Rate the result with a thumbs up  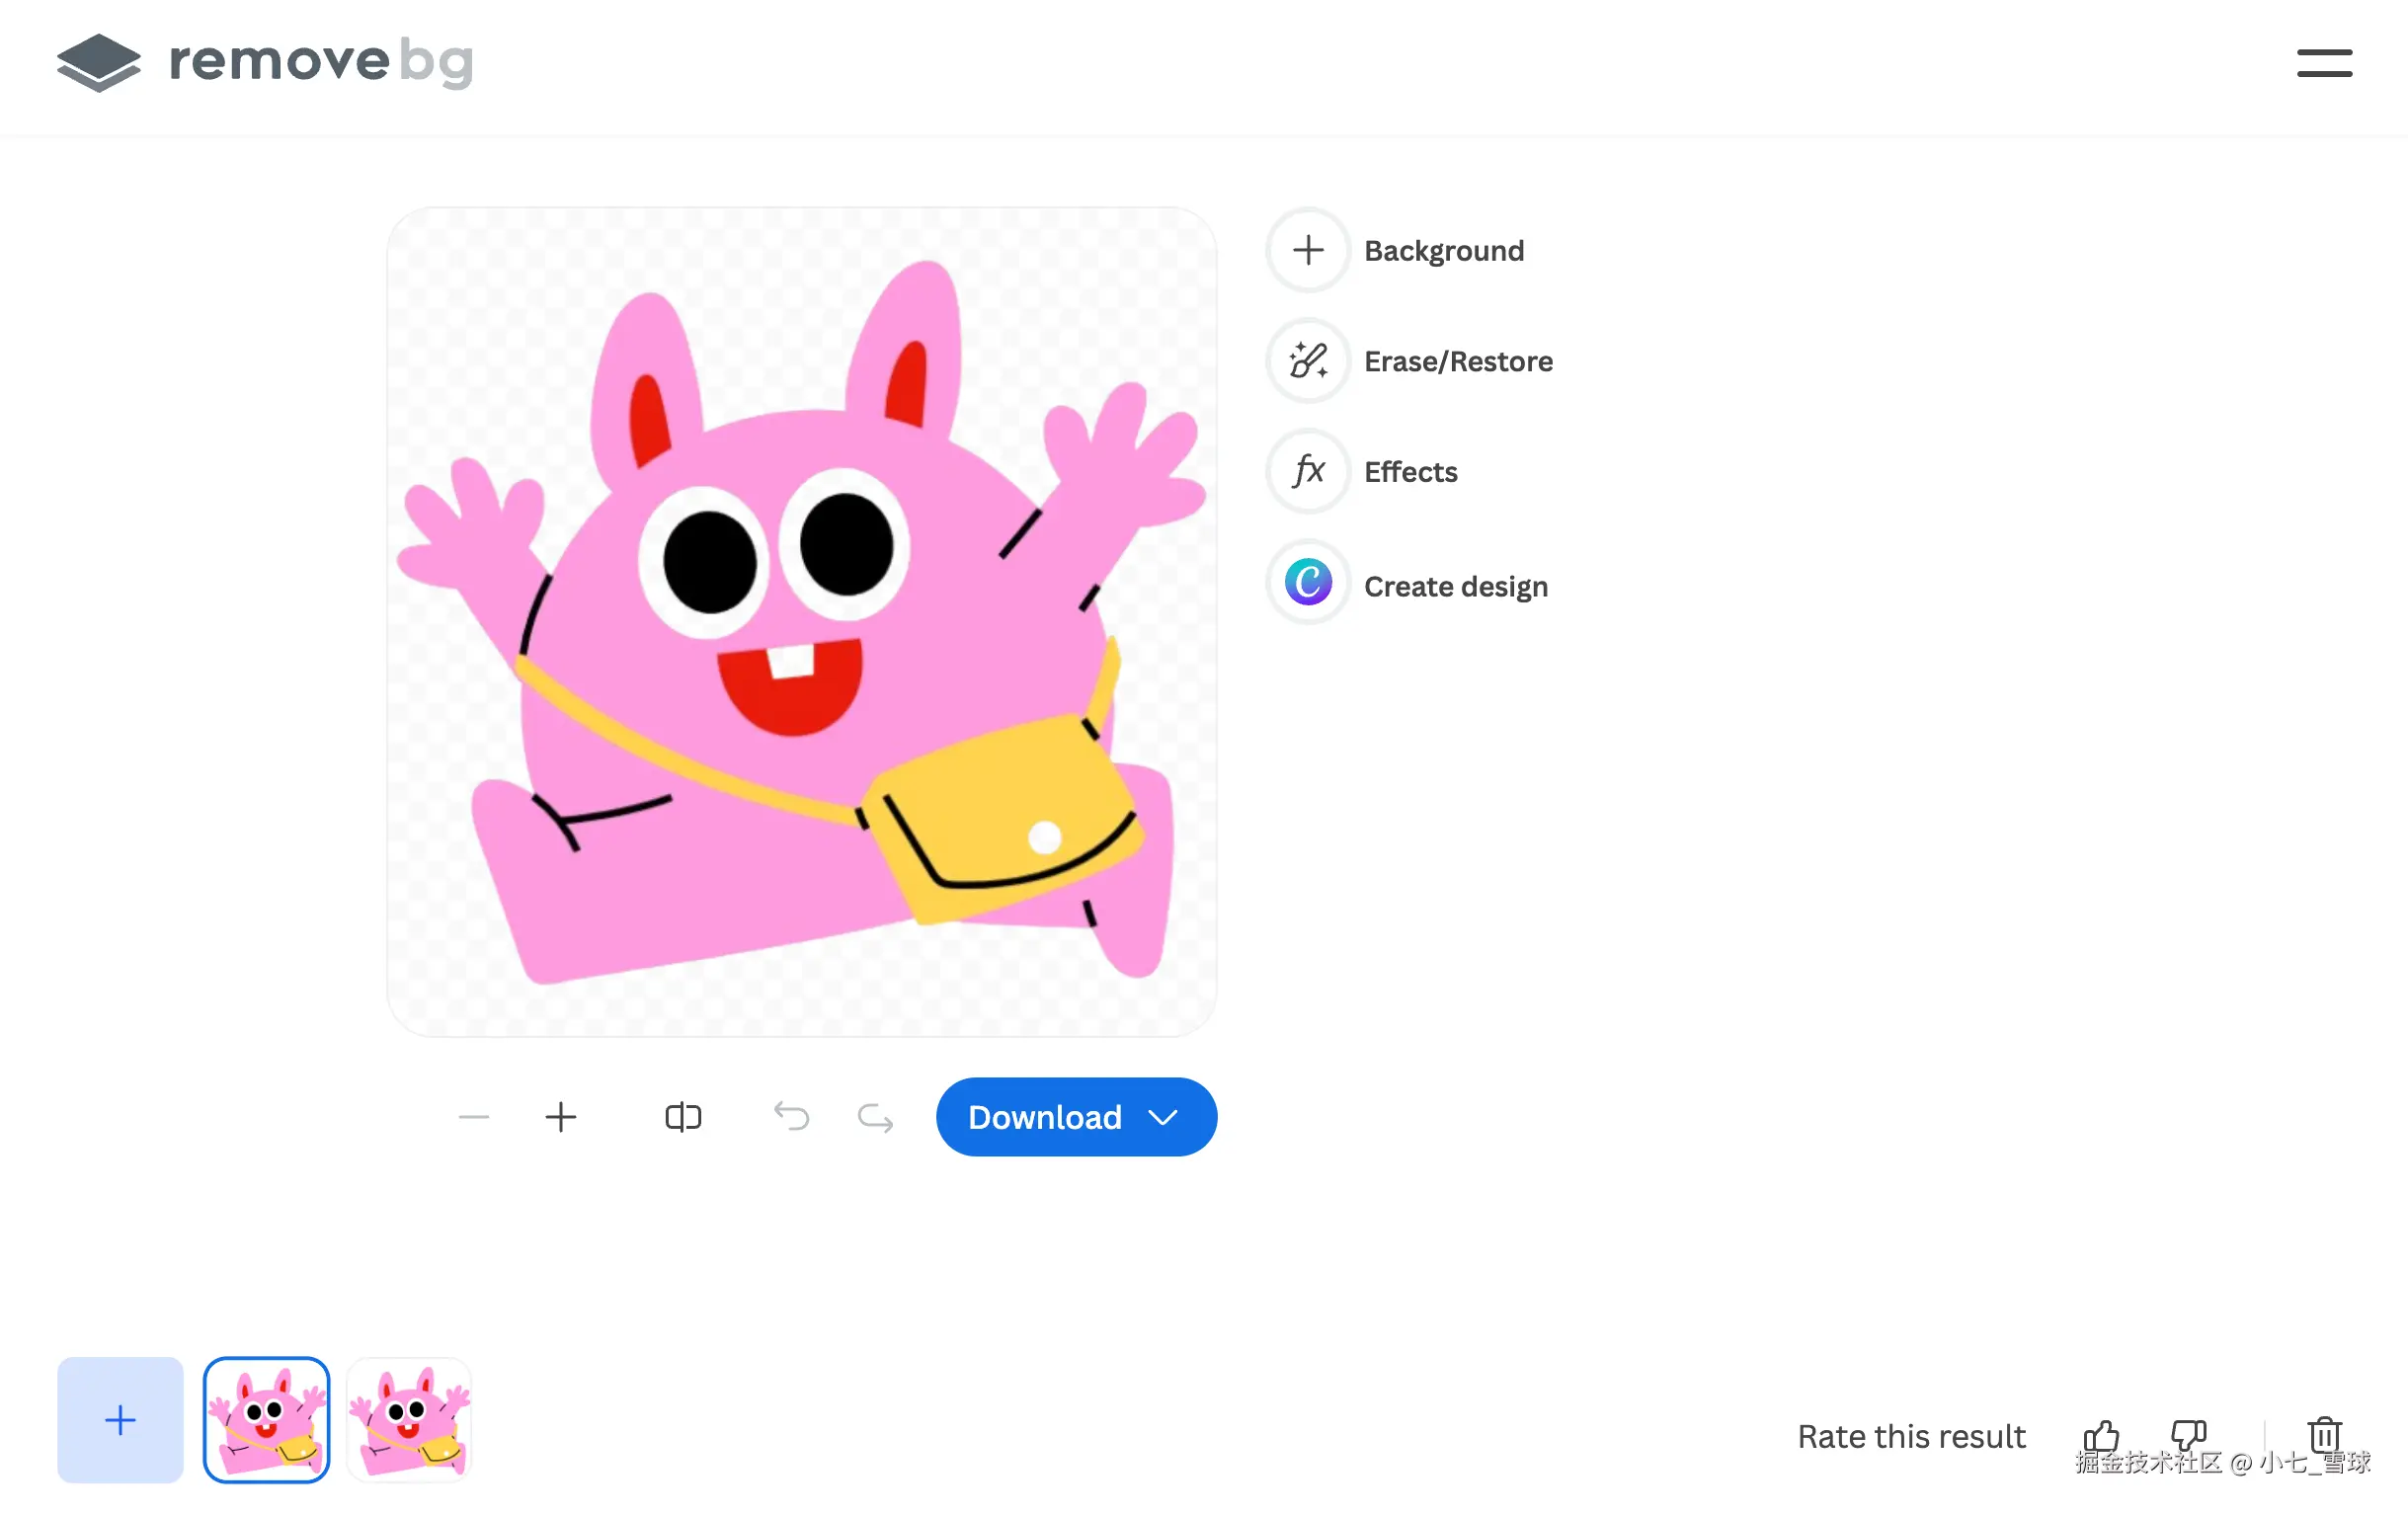[2101, 1436]
